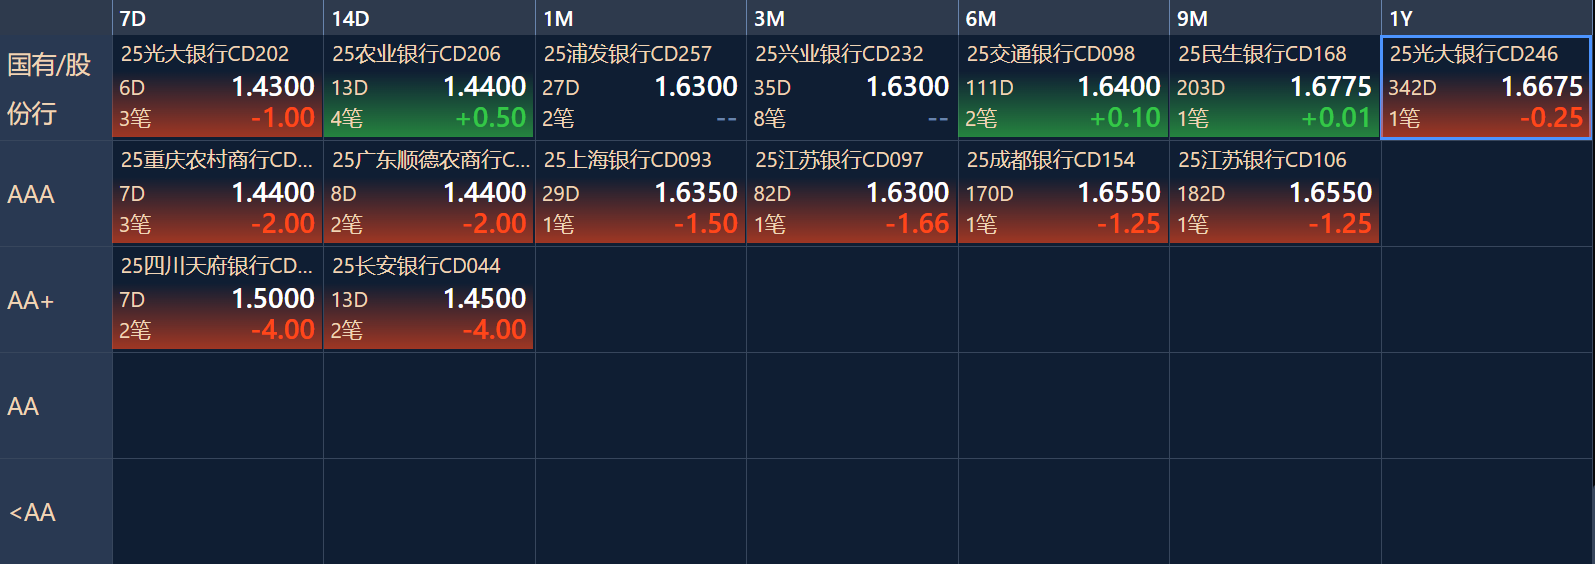The image size is (1595, 564).
Task: Click the 1.6400 yield value
Action: pos(1119,87)
